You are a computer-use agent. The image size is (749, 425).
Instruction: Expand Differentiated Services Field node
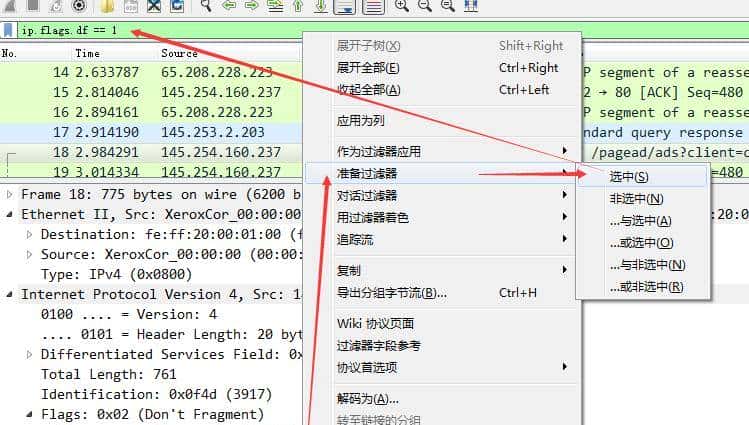[x=29, y=354]
